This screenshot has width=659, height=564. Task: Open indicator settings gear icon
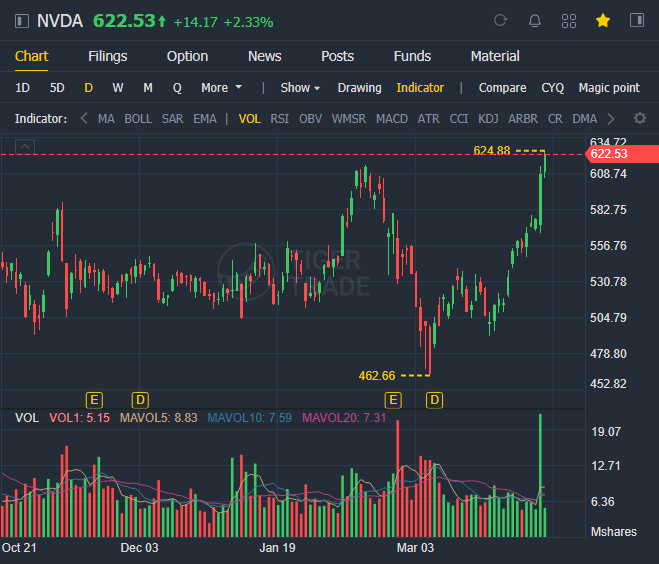tap(640, 119)
